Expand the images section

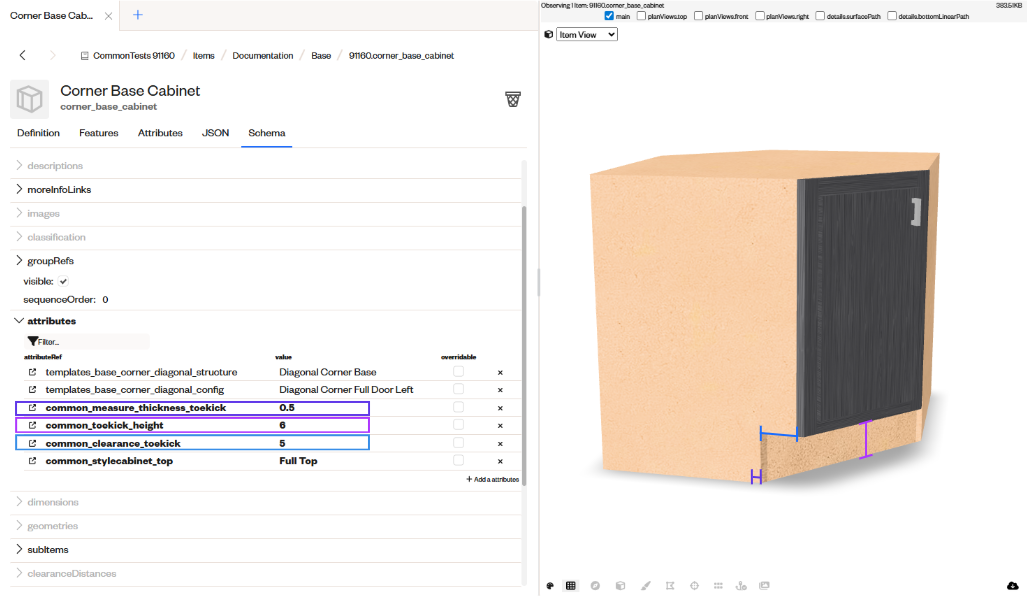tap(19, 214)
